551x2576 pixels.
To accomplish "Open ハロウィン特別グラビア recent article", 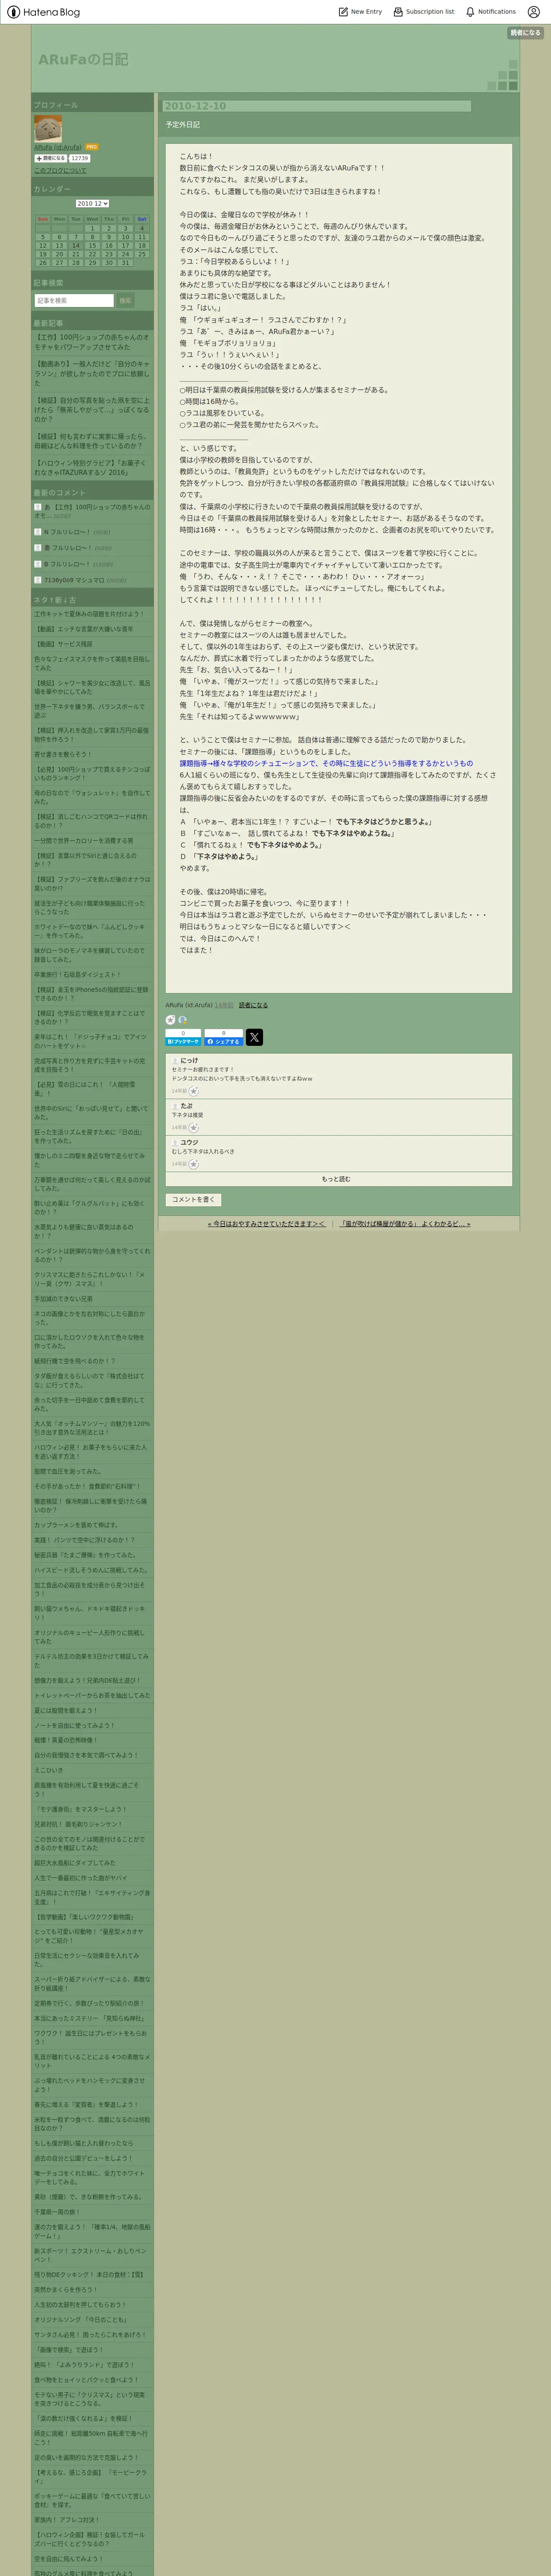I will coord(91,467).
